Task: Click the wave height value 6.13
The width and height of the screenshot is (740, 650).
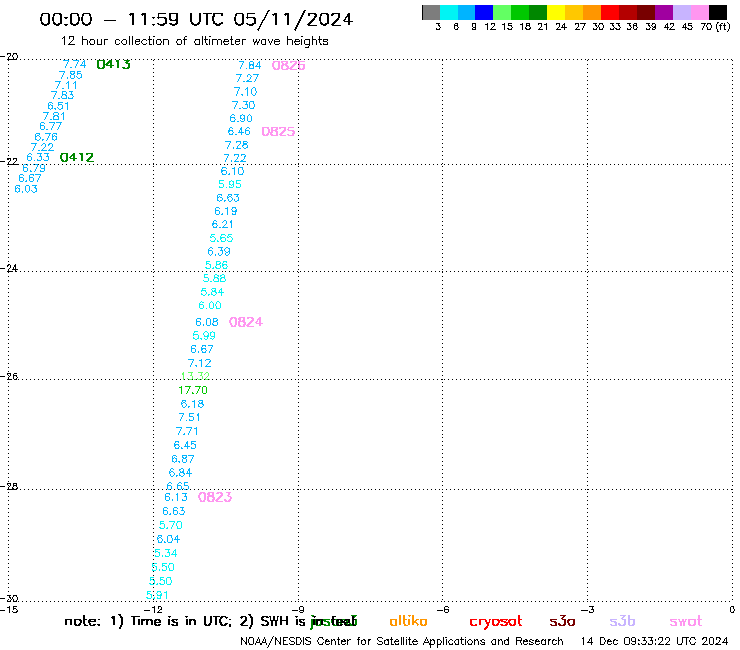Action: 176,497
